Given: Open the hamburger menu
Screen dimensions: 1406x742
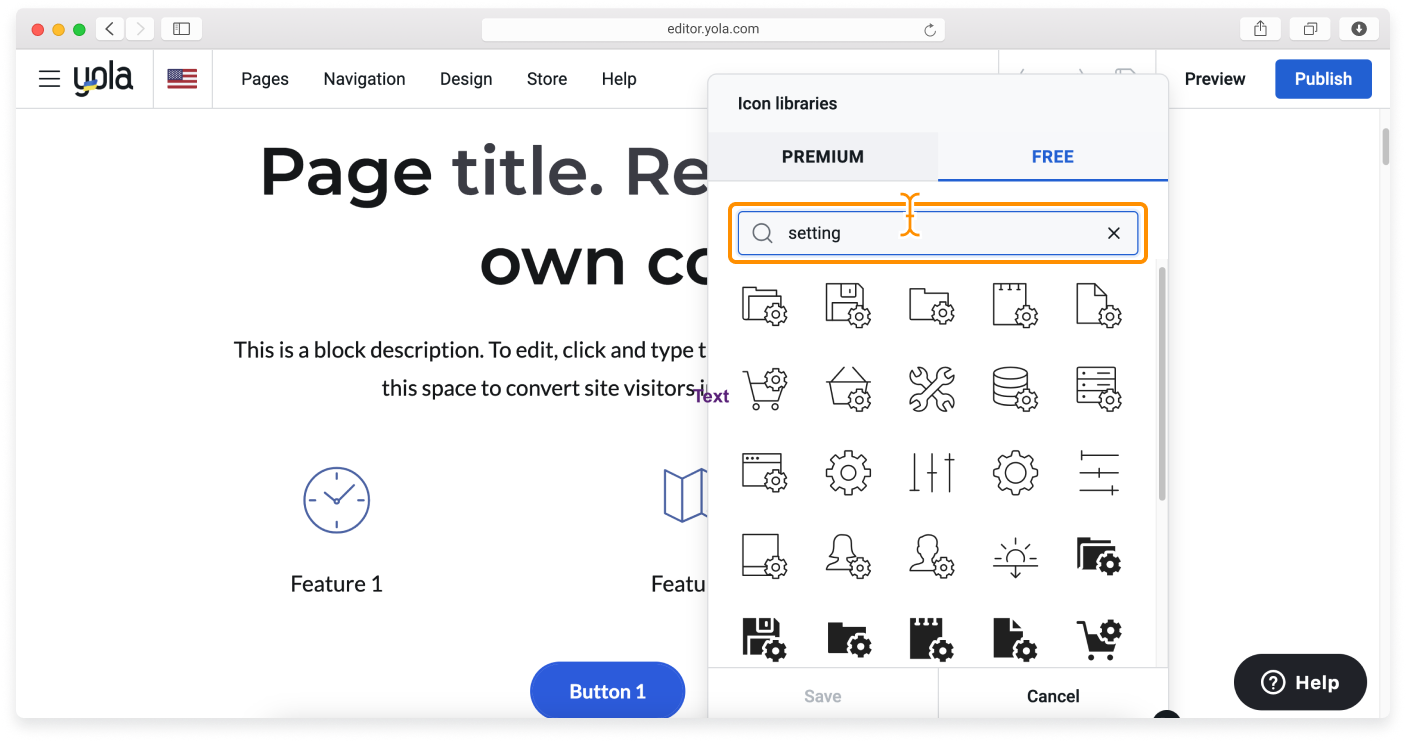Looking at the screenshot, I should click(49, 78).
